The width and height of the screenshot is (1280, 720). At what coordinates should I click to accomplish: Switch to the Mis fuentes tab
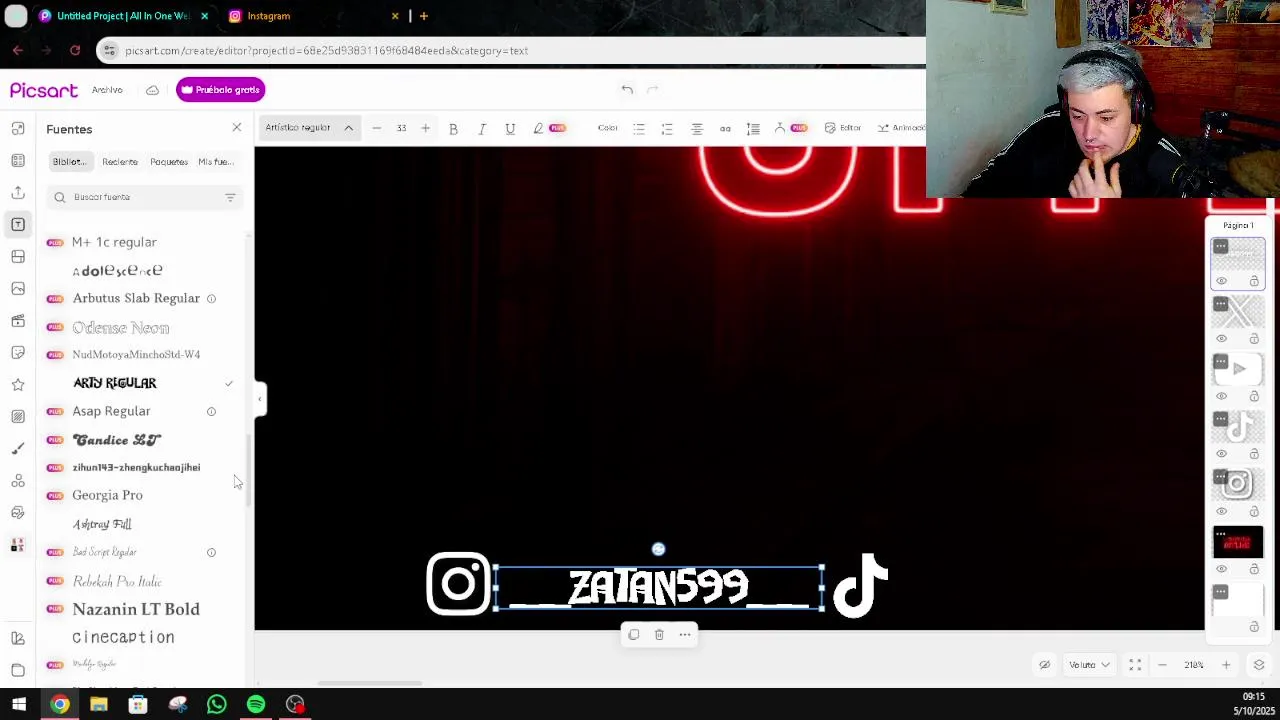[x=216, y=162]
